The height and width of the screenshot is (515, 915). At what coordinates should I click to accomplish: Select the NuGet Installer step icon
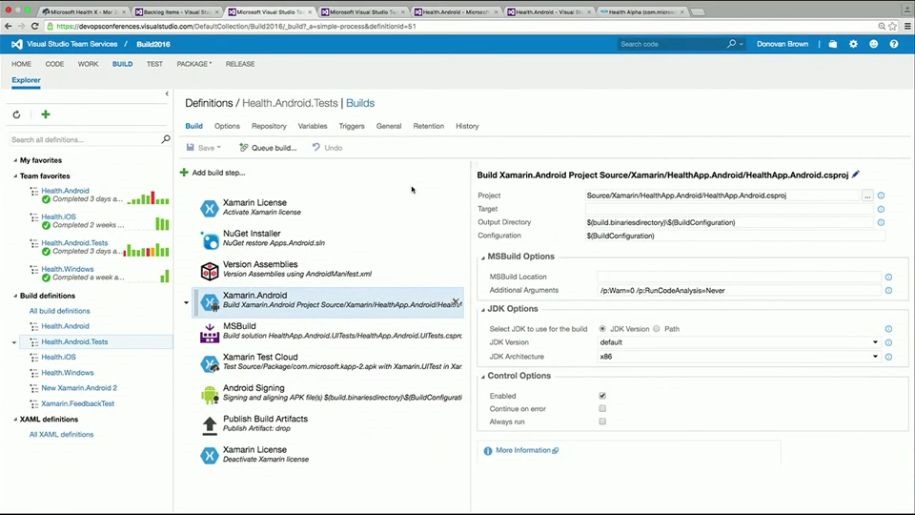[x=209, y=239]
